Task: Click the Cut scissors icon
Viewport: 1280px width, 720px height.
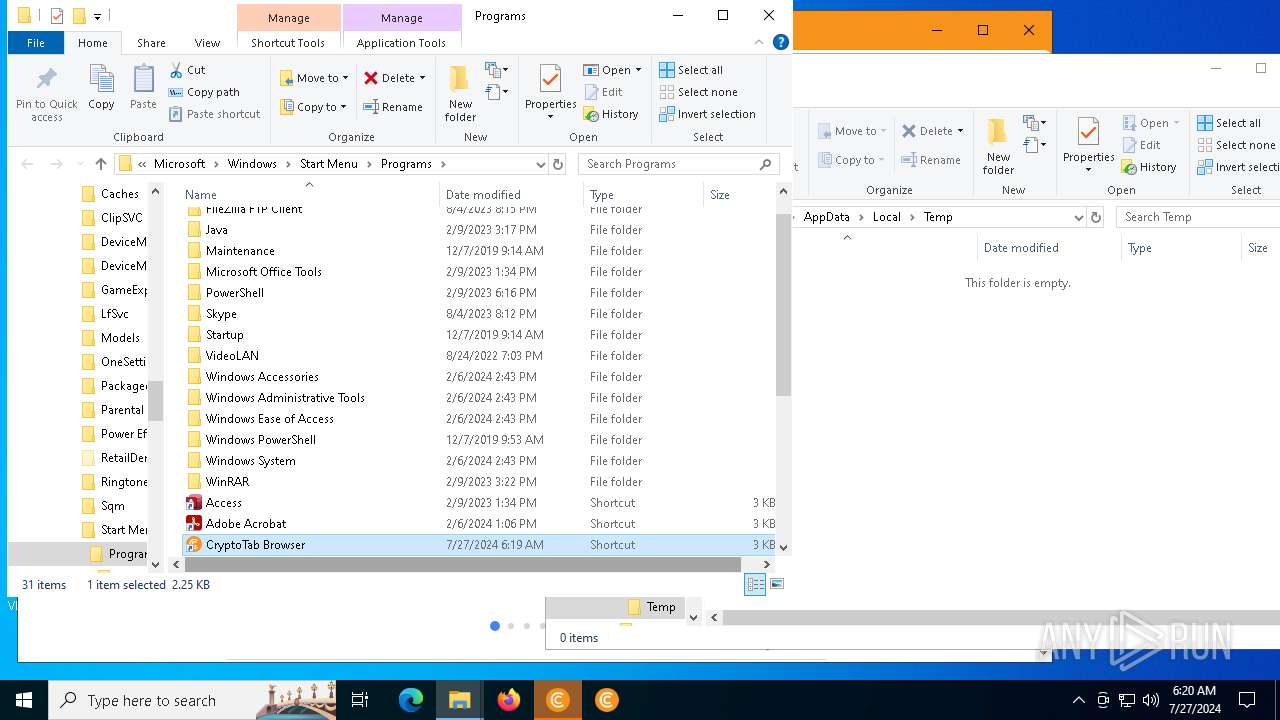Action: coord(176,70)
